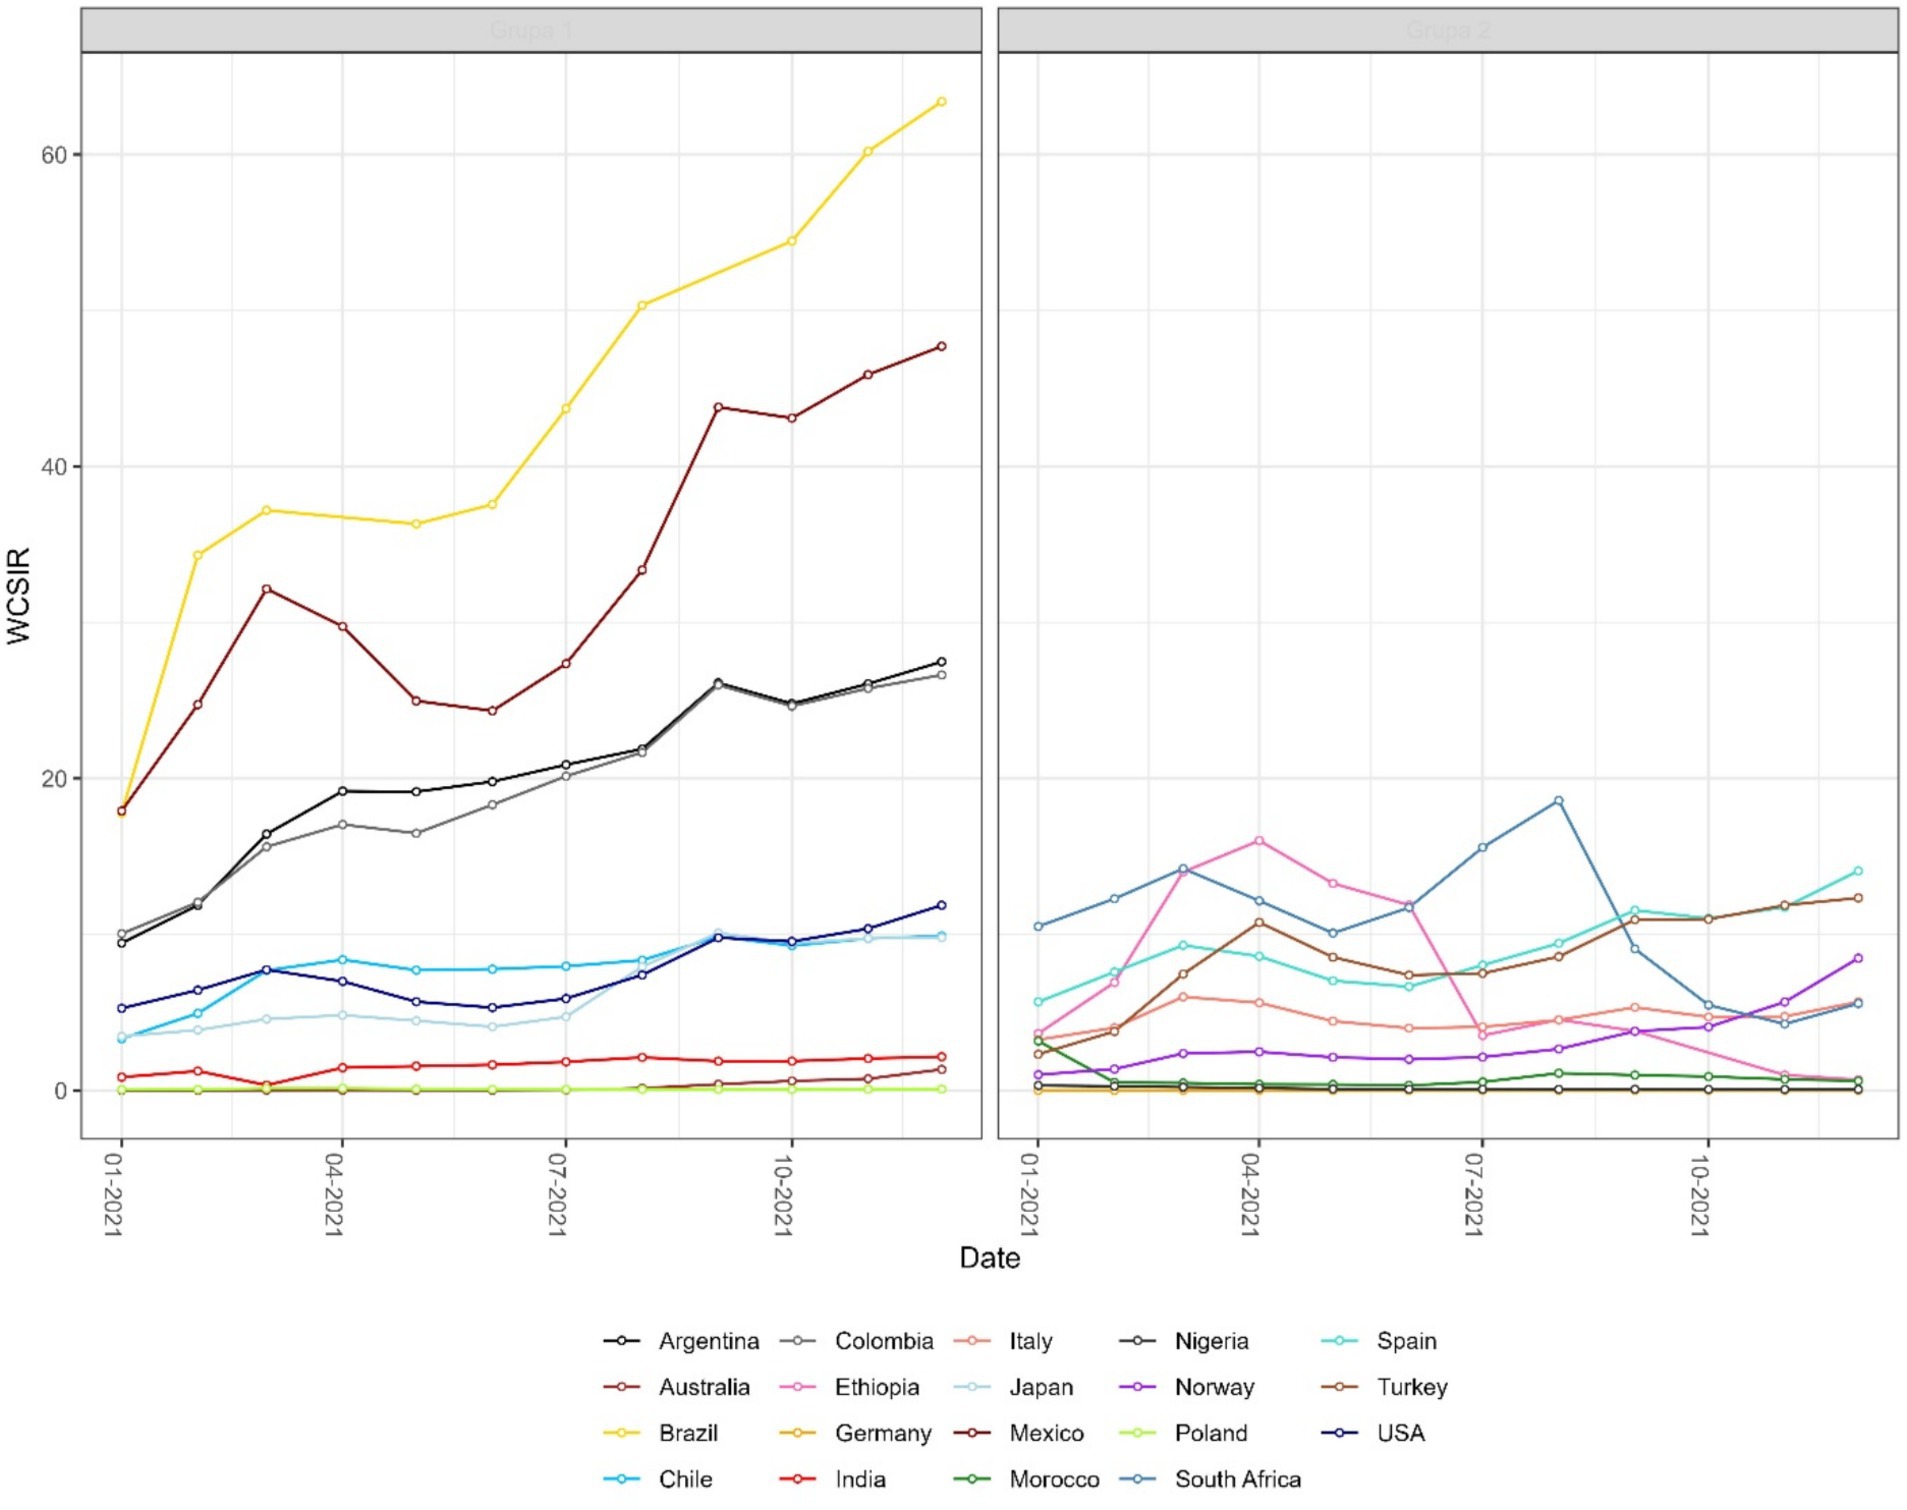Image resolution: width=1907 pixels, height=1510 pixels.
Task: Click 01-2021 label under the right panel
Action: pos(1030,1195)
